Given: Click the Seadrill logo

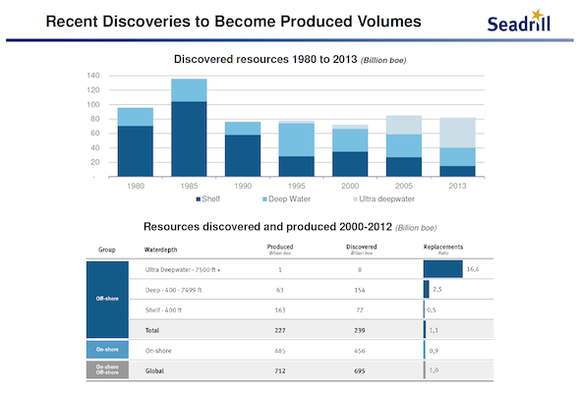Looking at the screenshot, I should click(x=519, y=21).
